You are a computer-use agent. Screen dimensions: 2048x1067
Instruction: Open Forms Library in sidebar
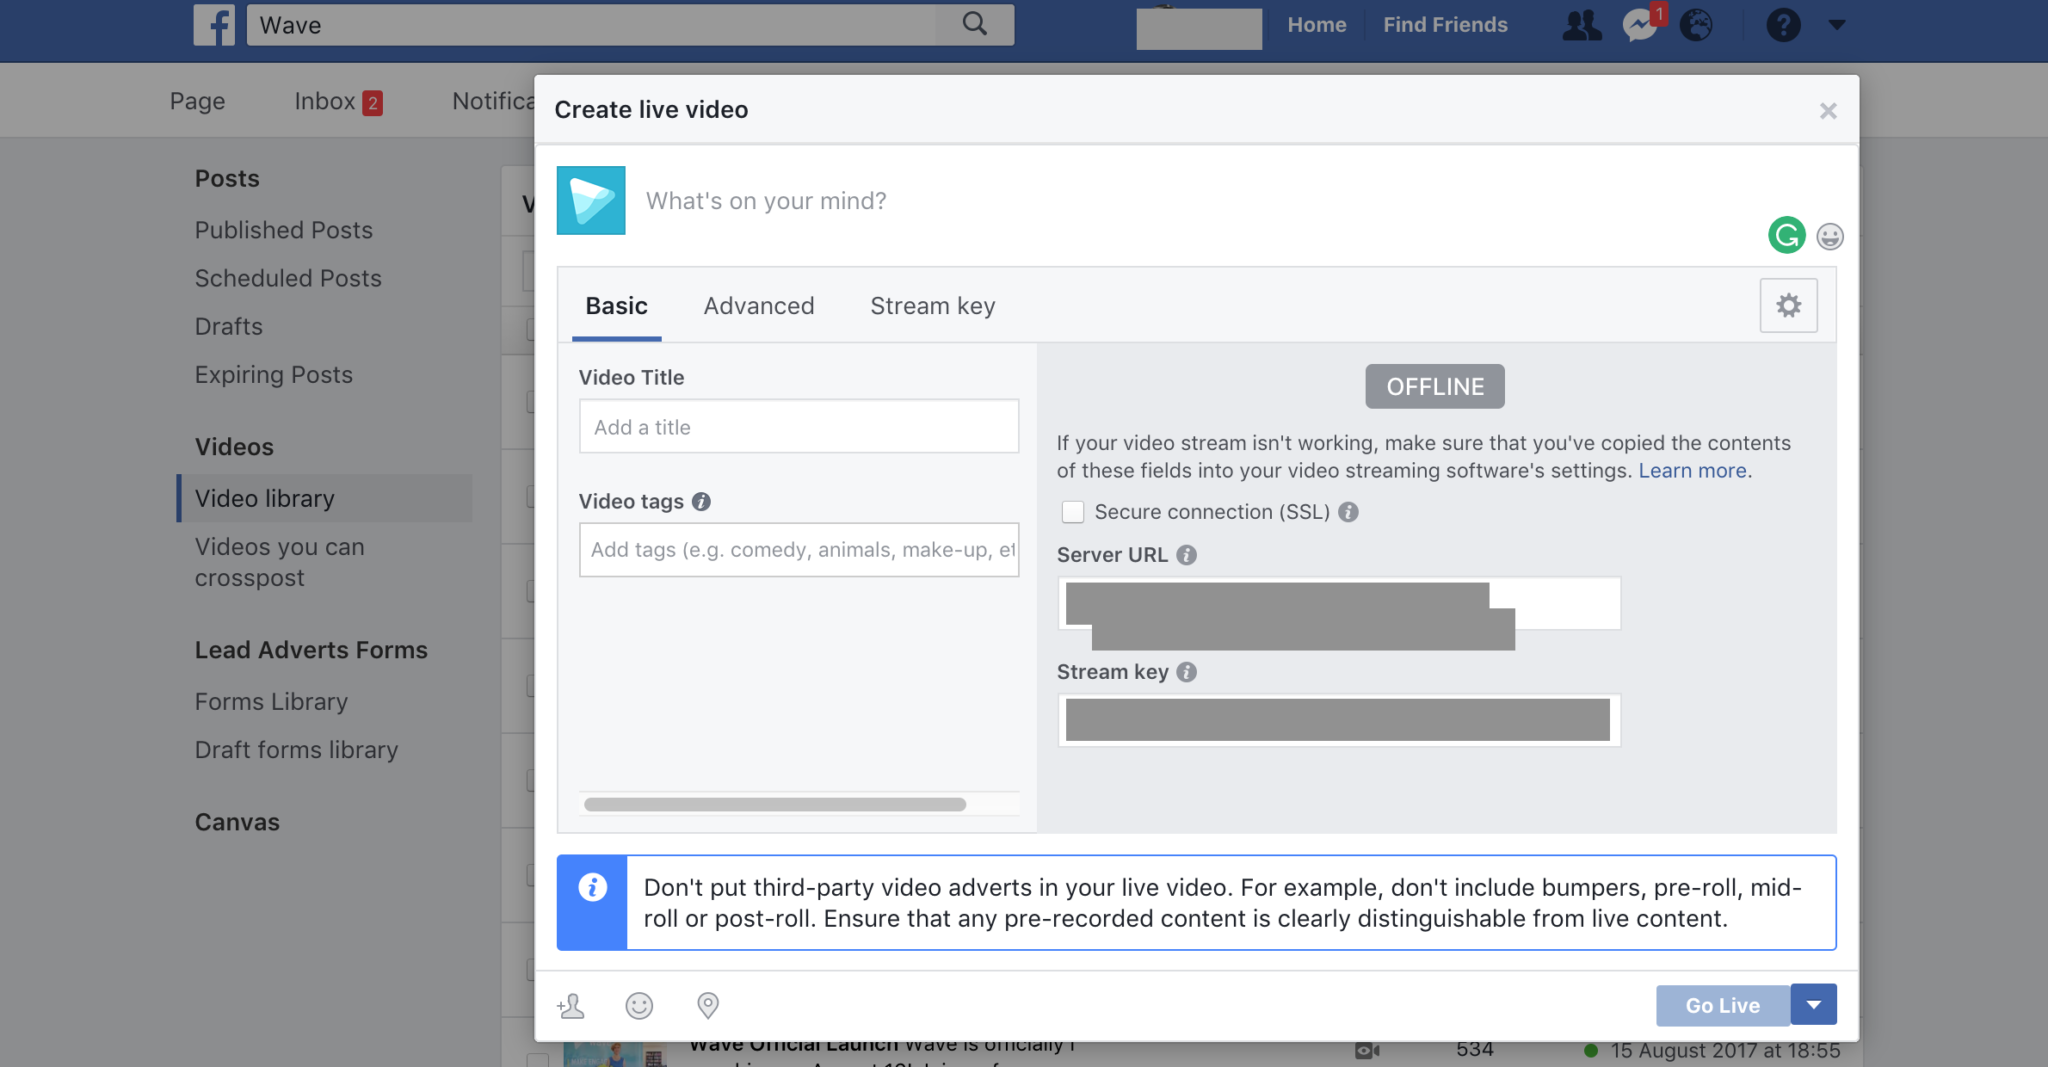(271, 702)
